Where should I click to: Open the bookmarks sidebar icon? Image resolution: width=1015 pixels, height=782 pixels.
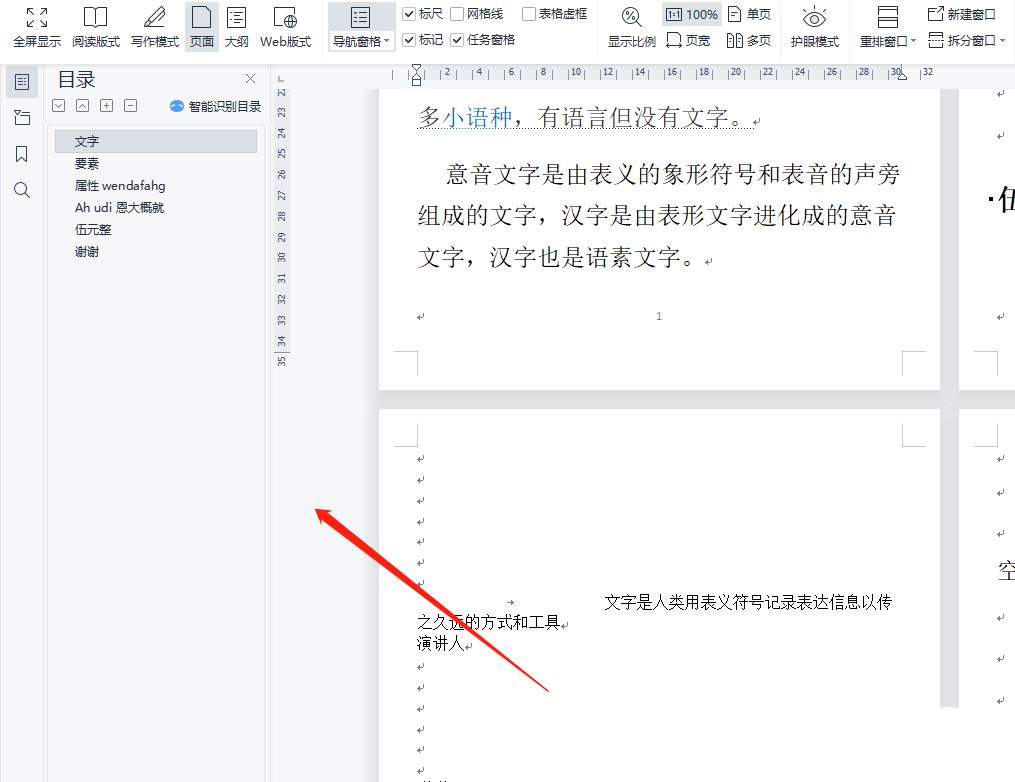(21, 154)
